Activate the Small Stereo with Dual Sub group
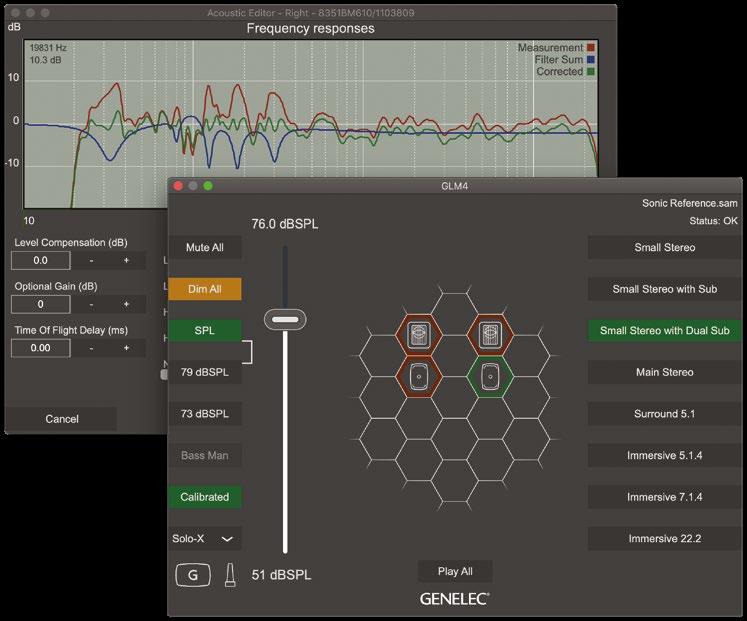Image resolution: width=747 pixels, height=621 pixels. pos(665,331)
